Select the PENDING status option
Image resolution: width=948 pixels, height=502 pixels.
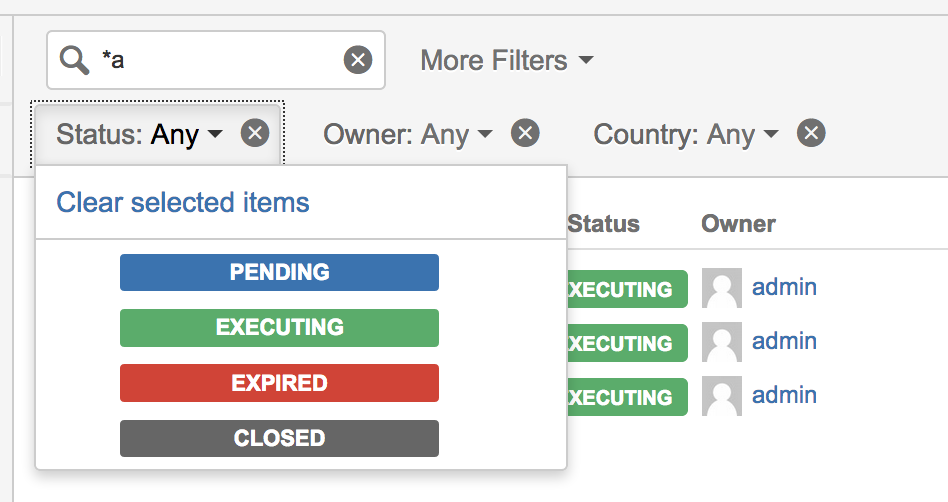[x=279, y=272]
